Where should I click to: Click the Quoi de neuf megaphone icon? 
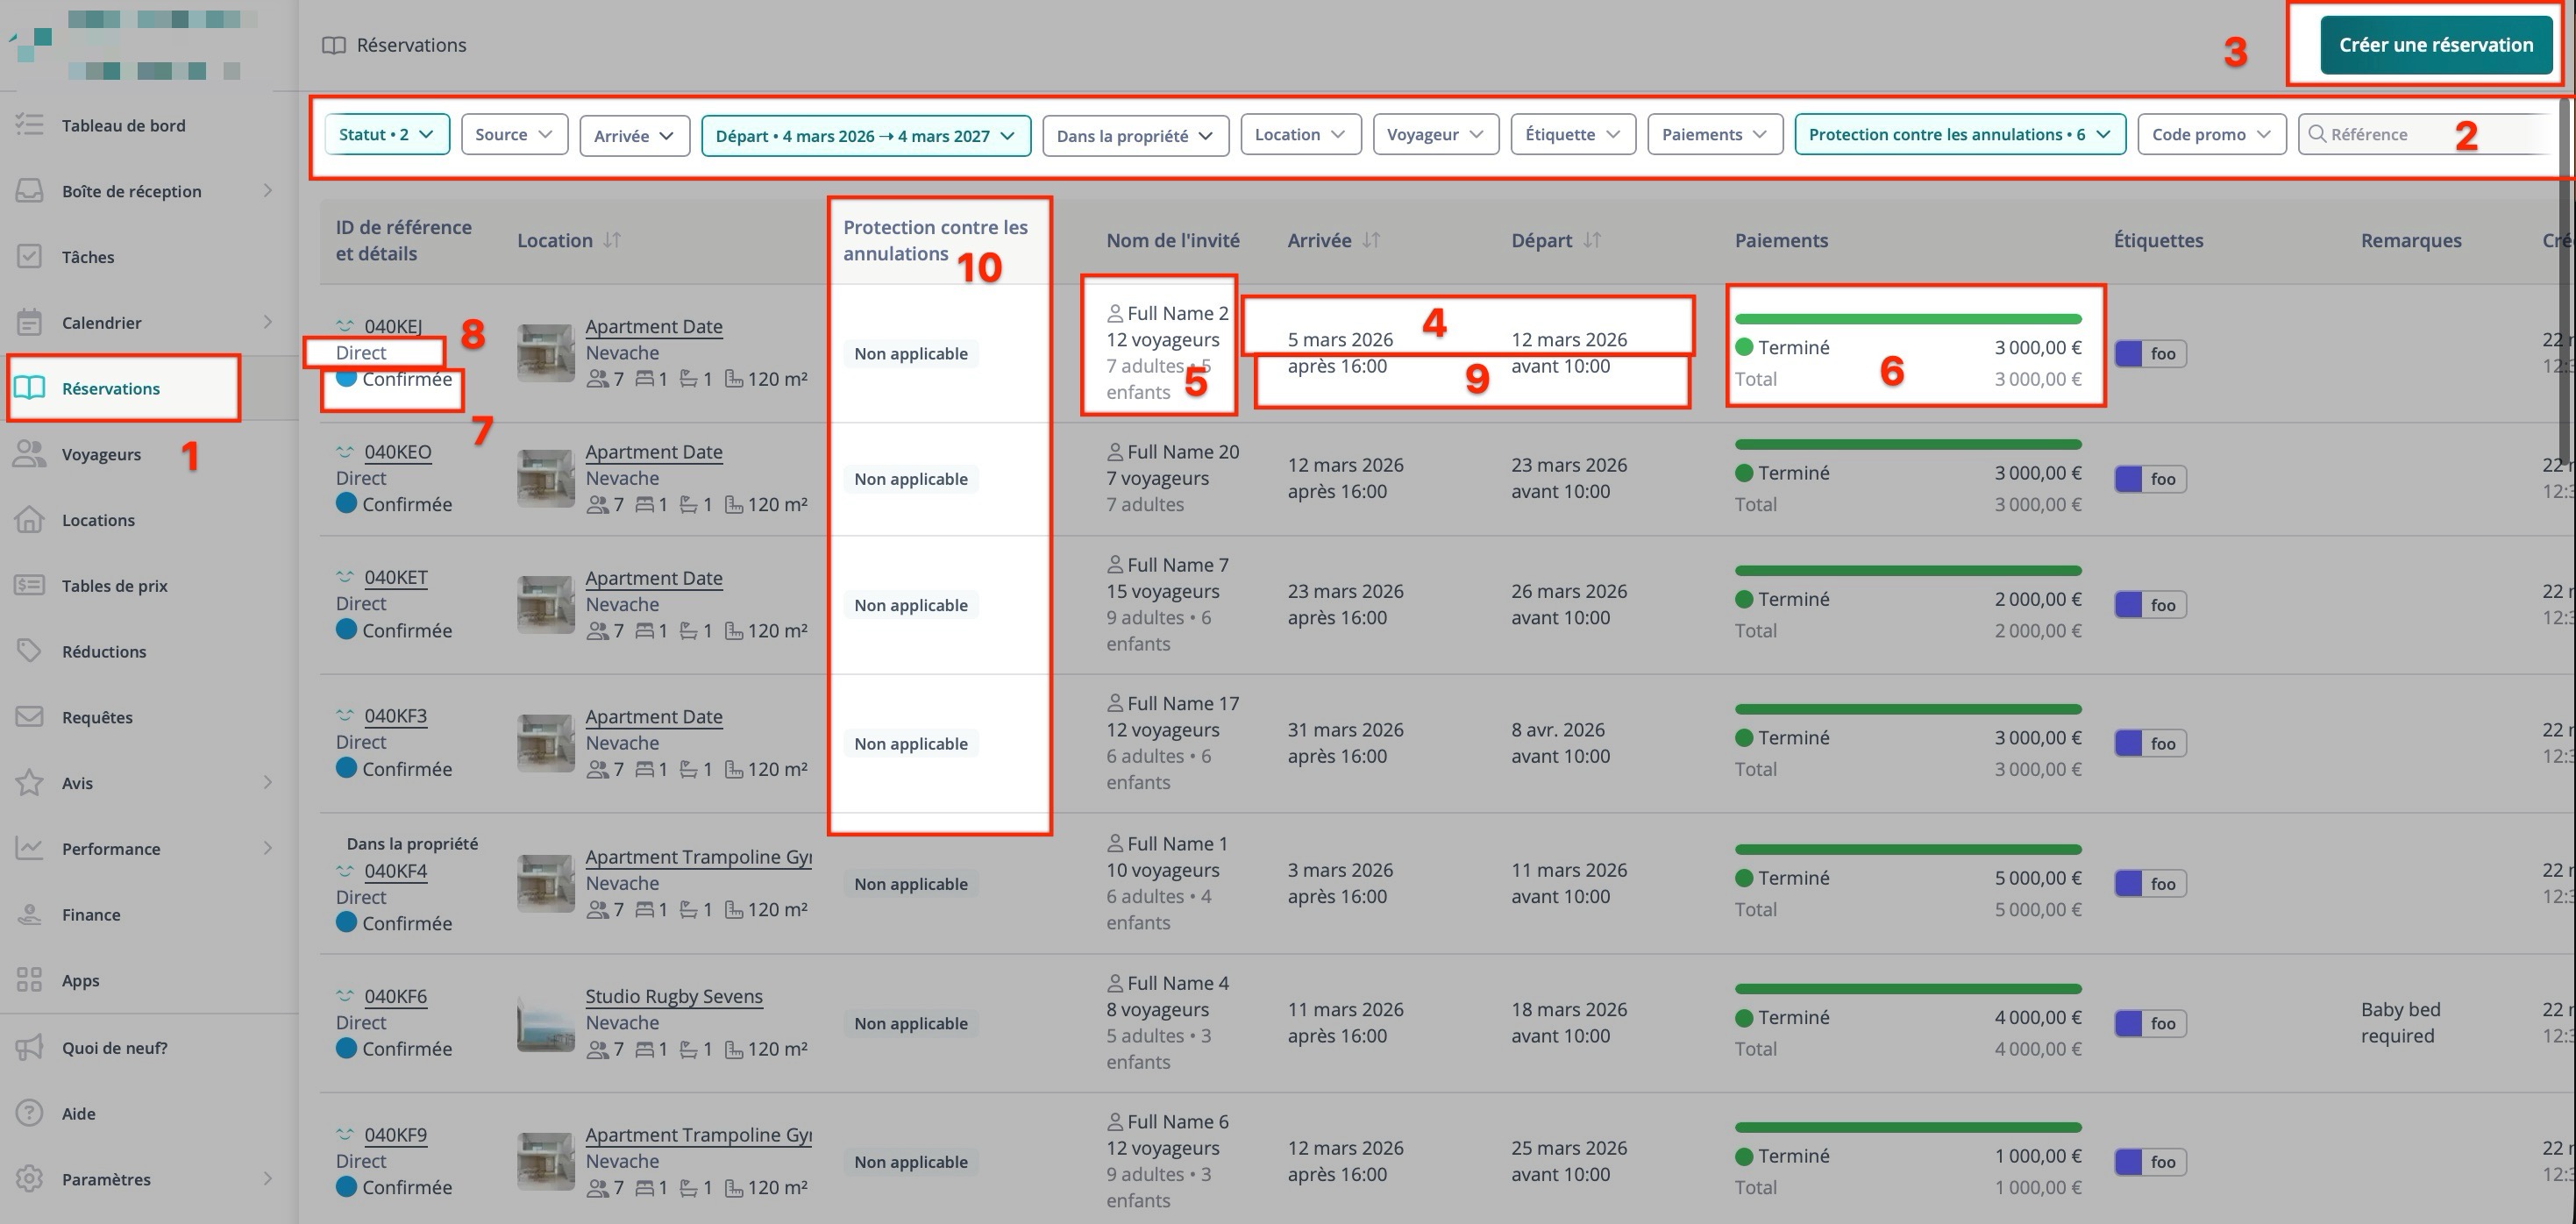pos(30,1047)
